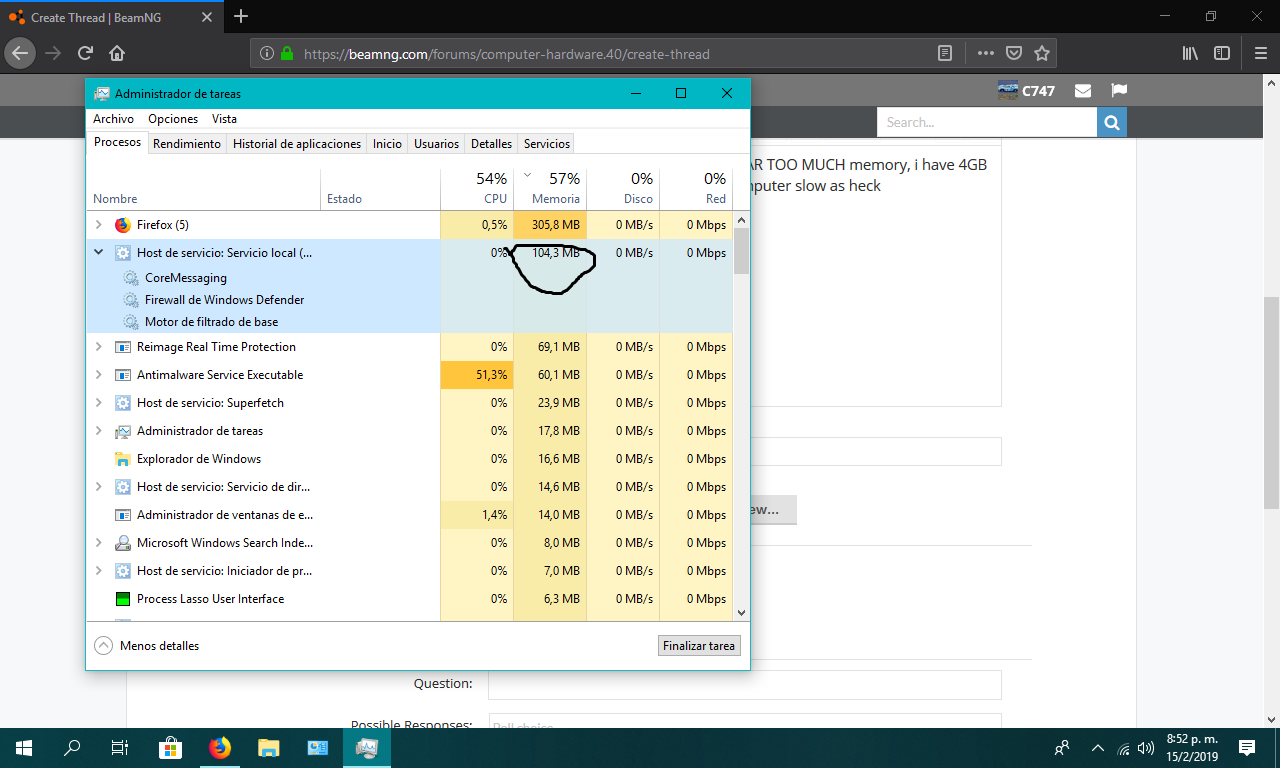
Task: Click the forum search magnifier button
Action: coord(1112,122)
